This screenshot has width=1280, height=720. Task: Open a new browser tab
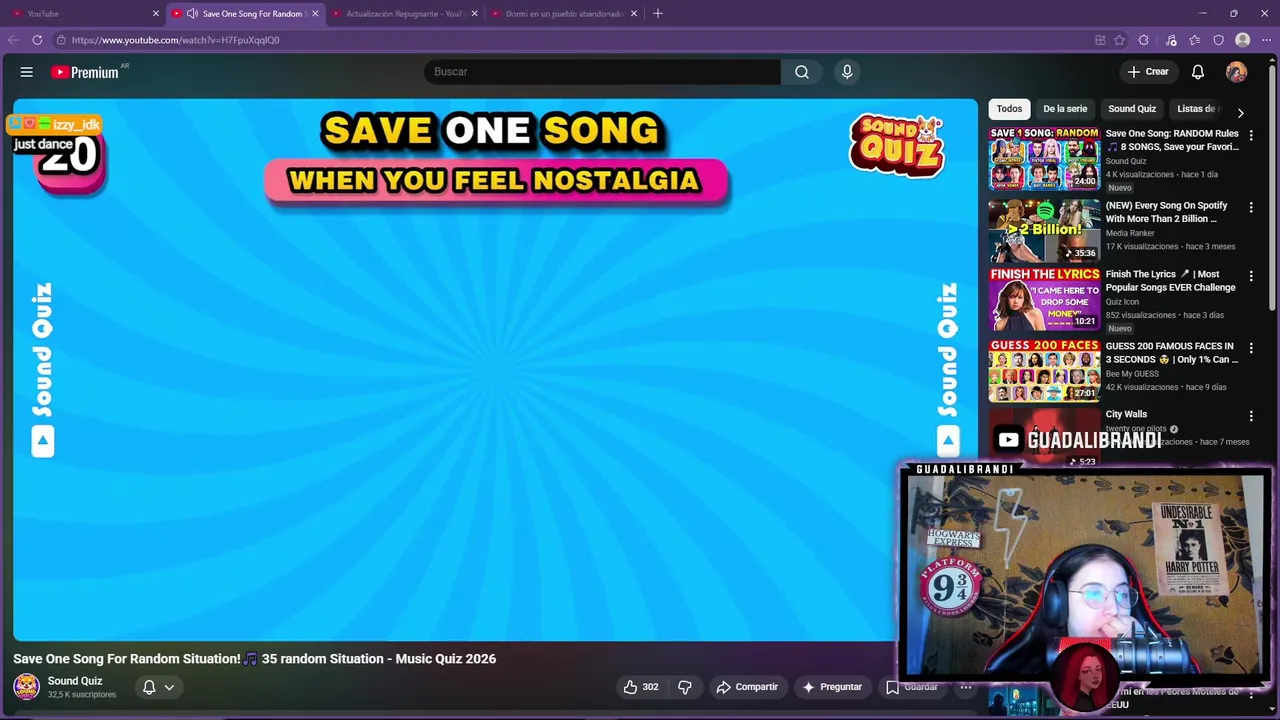point(658,14)
